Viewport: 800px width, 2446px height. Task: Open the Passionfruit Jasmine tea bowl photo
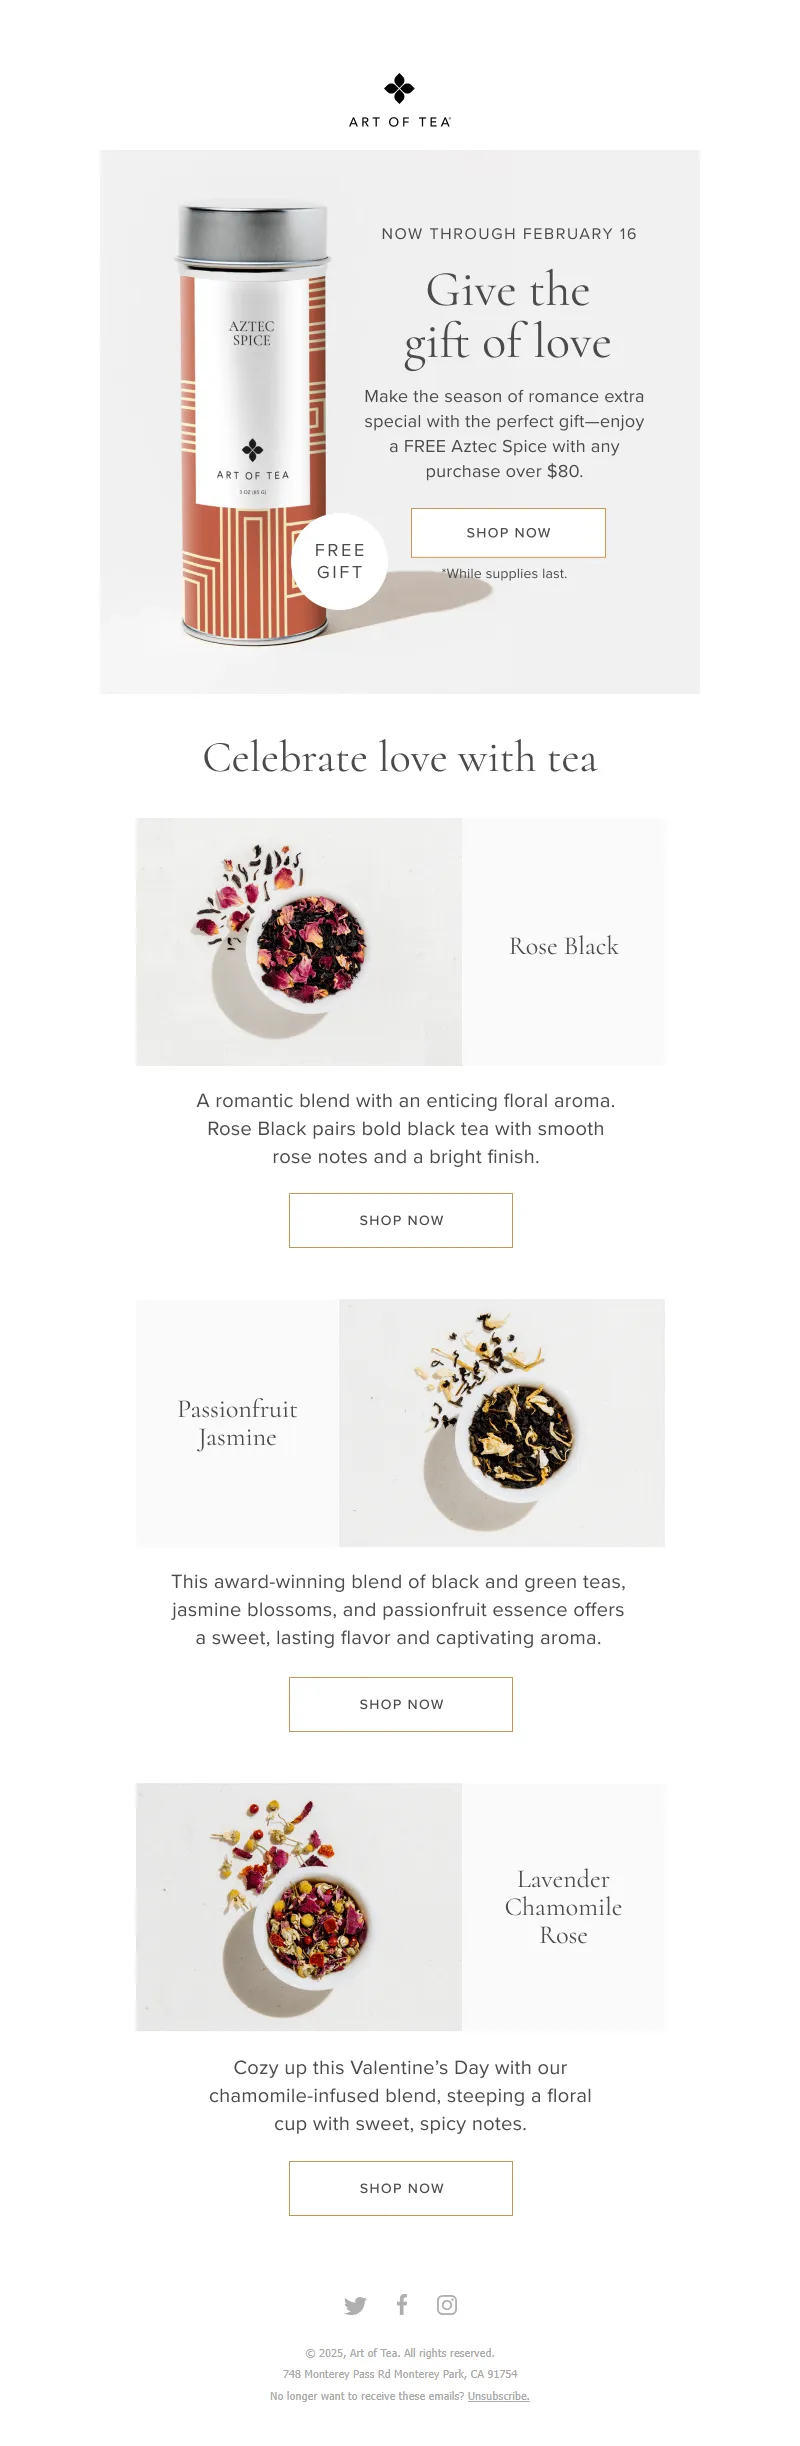point(502,1423)
